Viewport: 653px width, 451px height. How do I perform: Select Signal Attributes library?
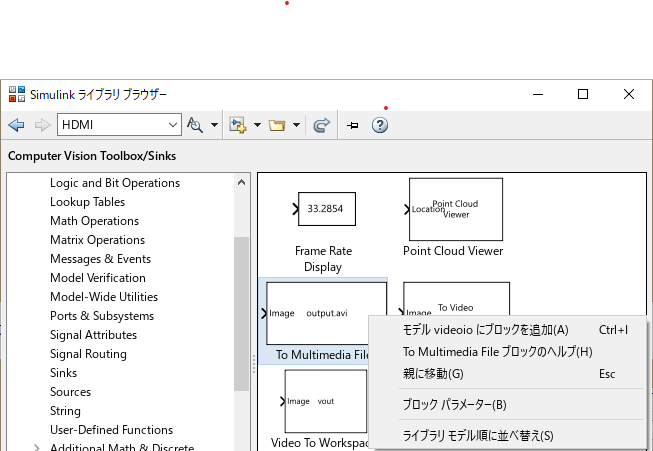coord(93,335)
